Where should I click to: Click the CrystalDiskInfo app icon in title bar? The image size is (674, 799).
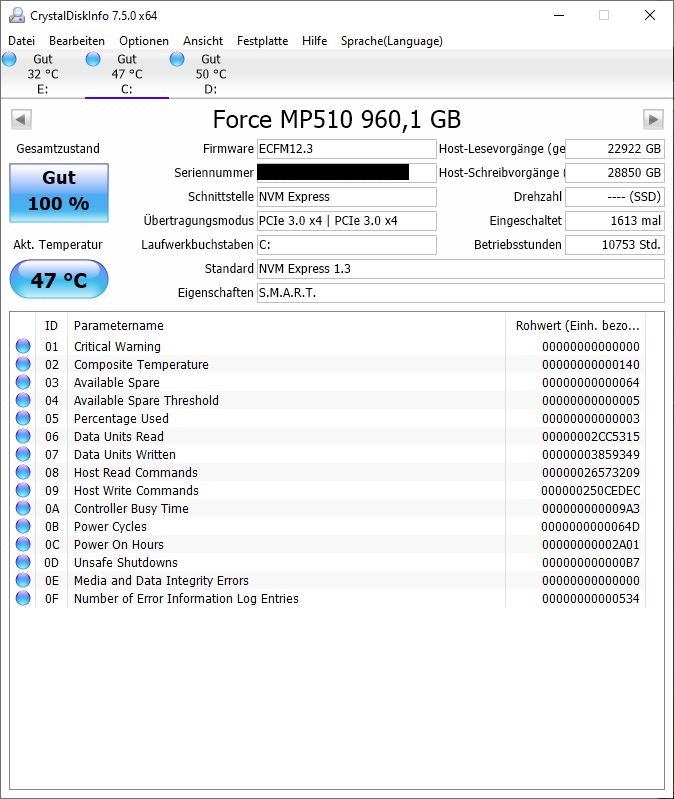tap(17, 15)
